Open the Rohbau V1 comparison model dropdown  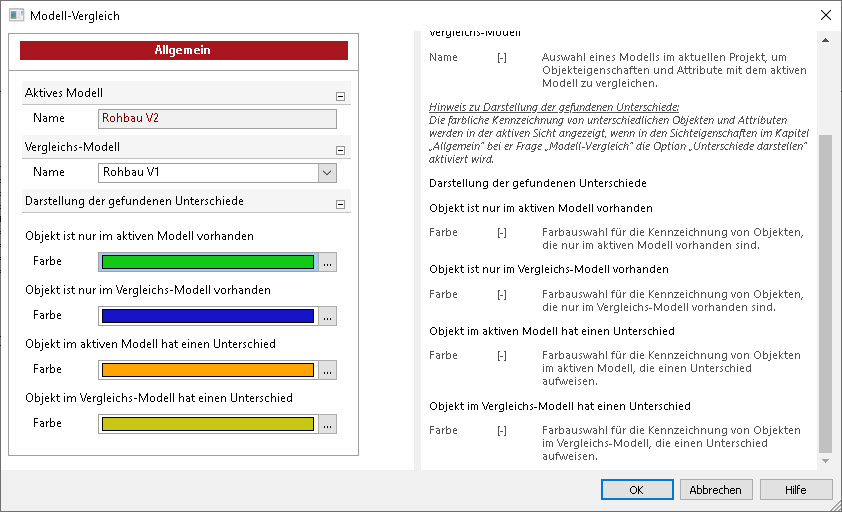217,173
